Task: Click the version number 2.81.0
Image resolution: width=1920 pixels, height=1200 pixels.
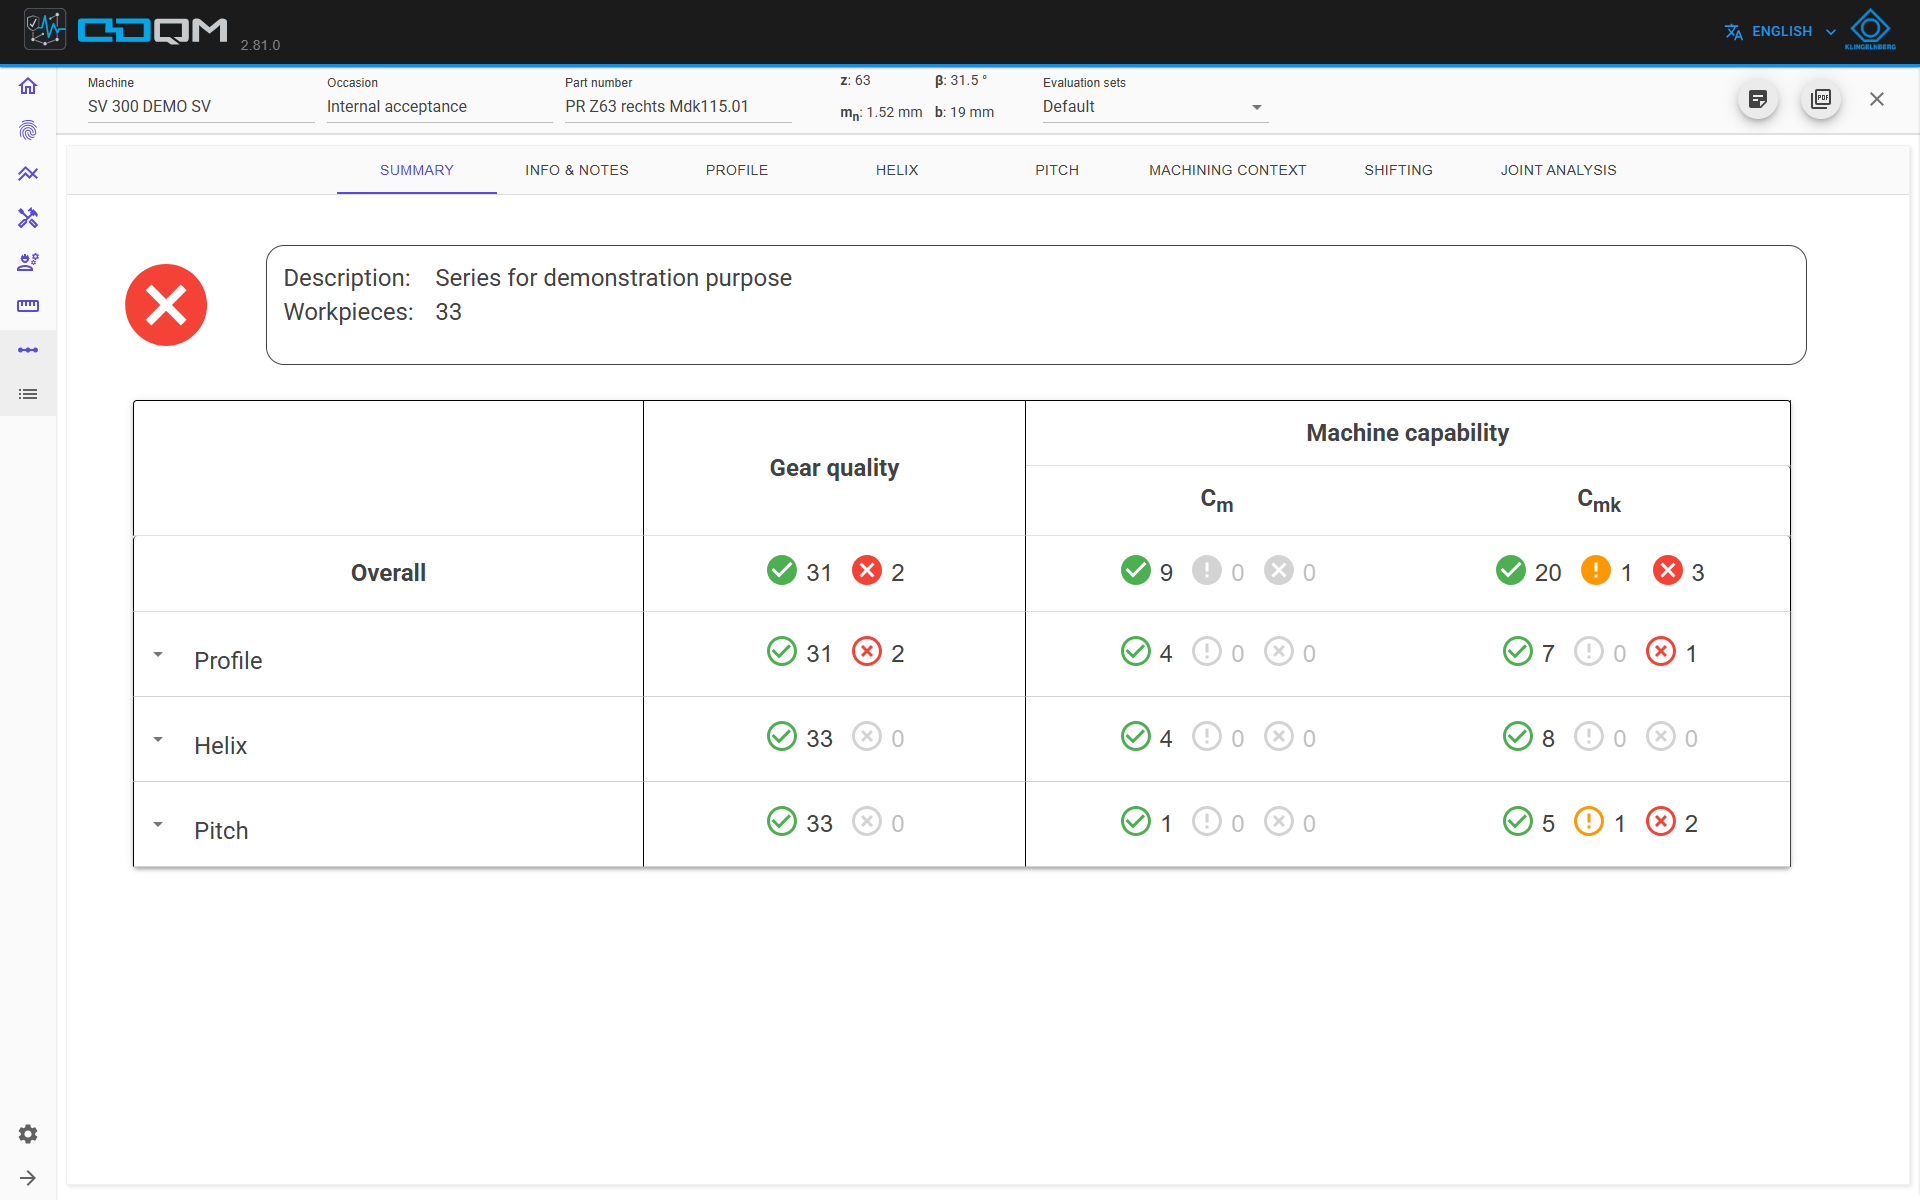Action: pos(260,45)
